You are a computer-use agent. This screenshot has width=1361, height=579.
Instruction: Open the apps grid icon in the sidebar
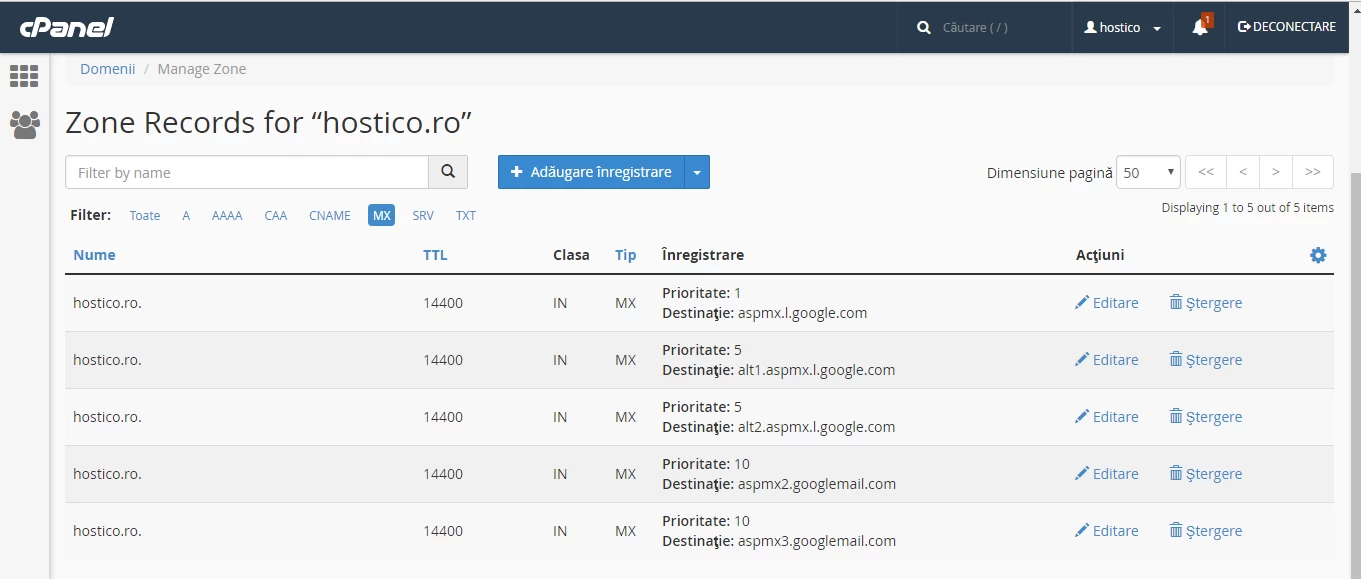click(x=23, y=76)
